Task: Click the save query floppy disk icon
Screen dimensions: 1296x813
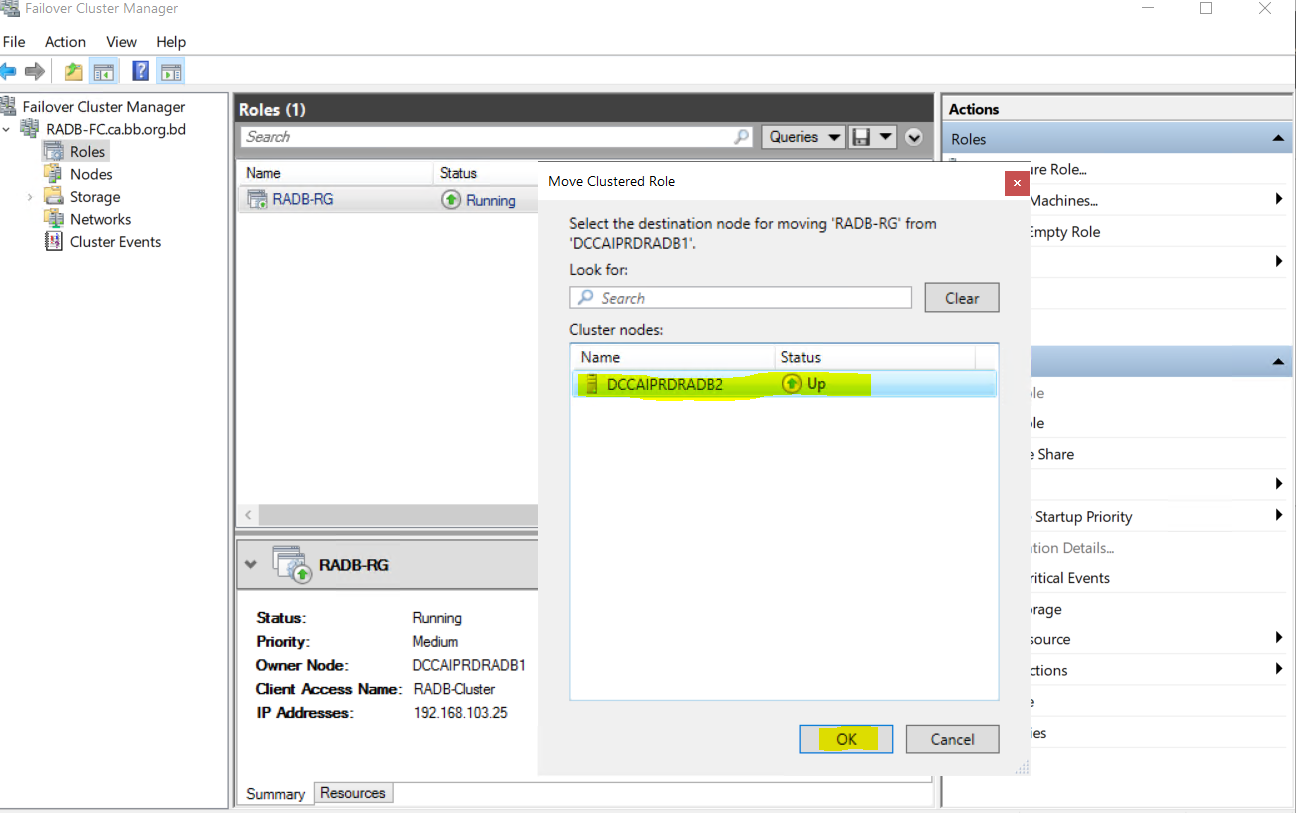Action: 859,137
